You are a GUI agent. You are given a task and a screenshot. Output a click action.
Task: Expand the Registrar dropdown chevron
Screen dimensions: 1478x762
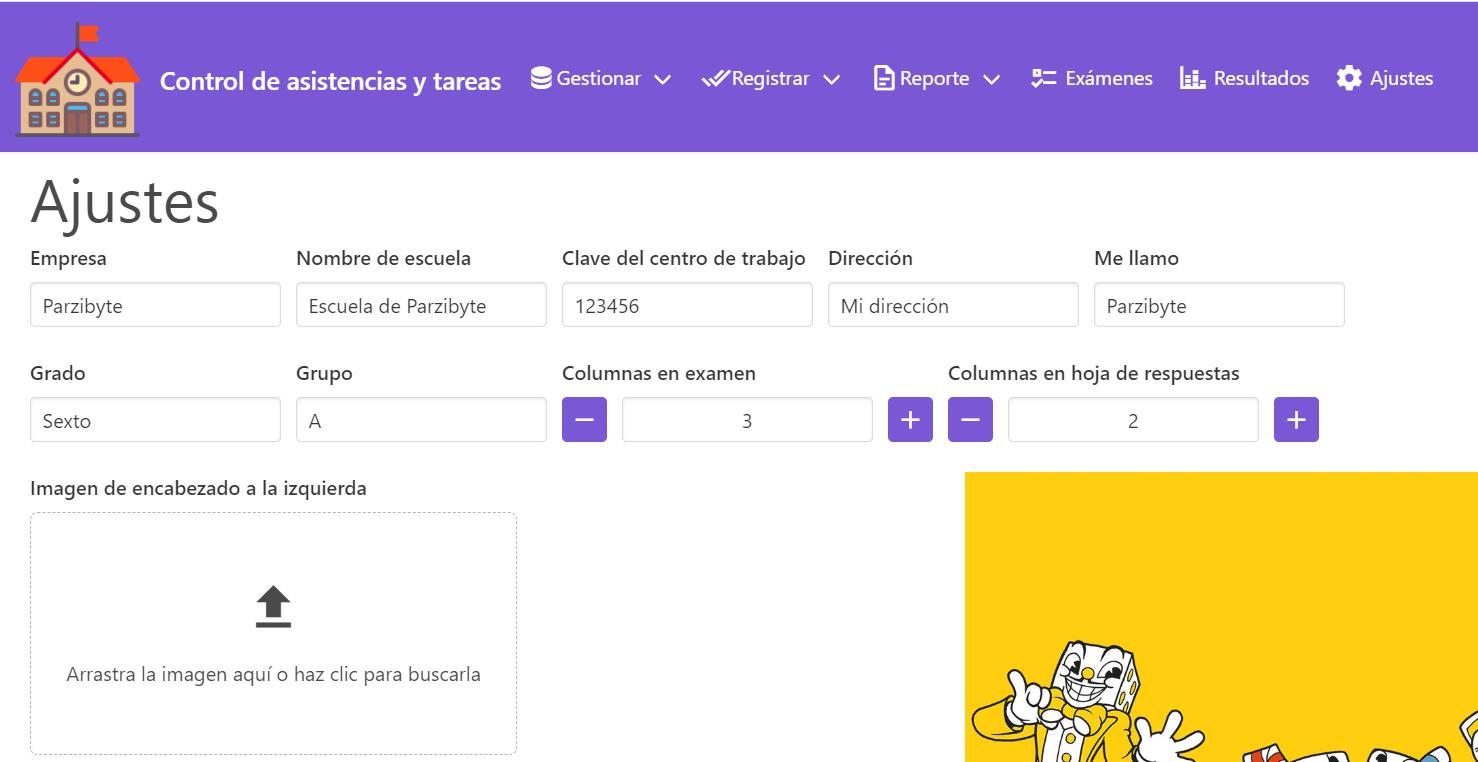click(831, 79)
